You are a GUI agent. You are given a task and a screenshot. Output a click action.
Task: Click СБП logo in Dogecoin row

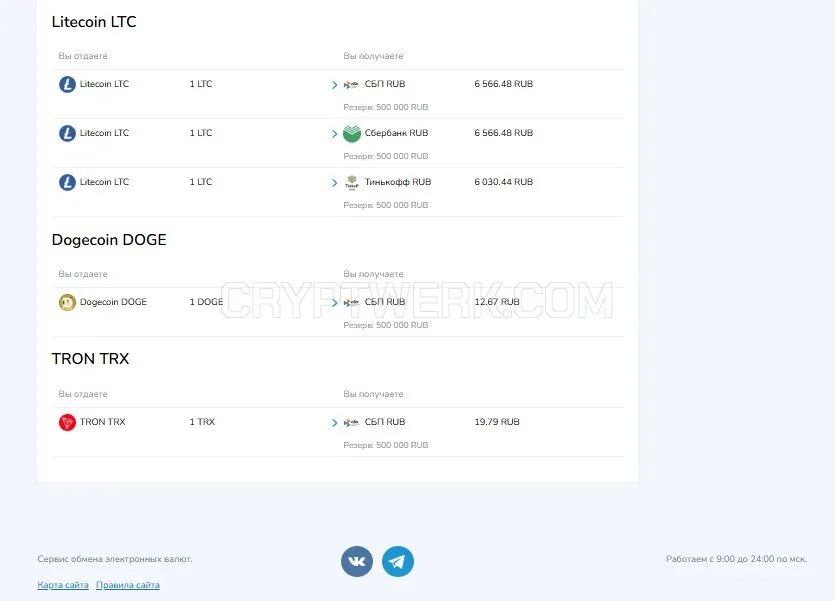coord(351,303)
